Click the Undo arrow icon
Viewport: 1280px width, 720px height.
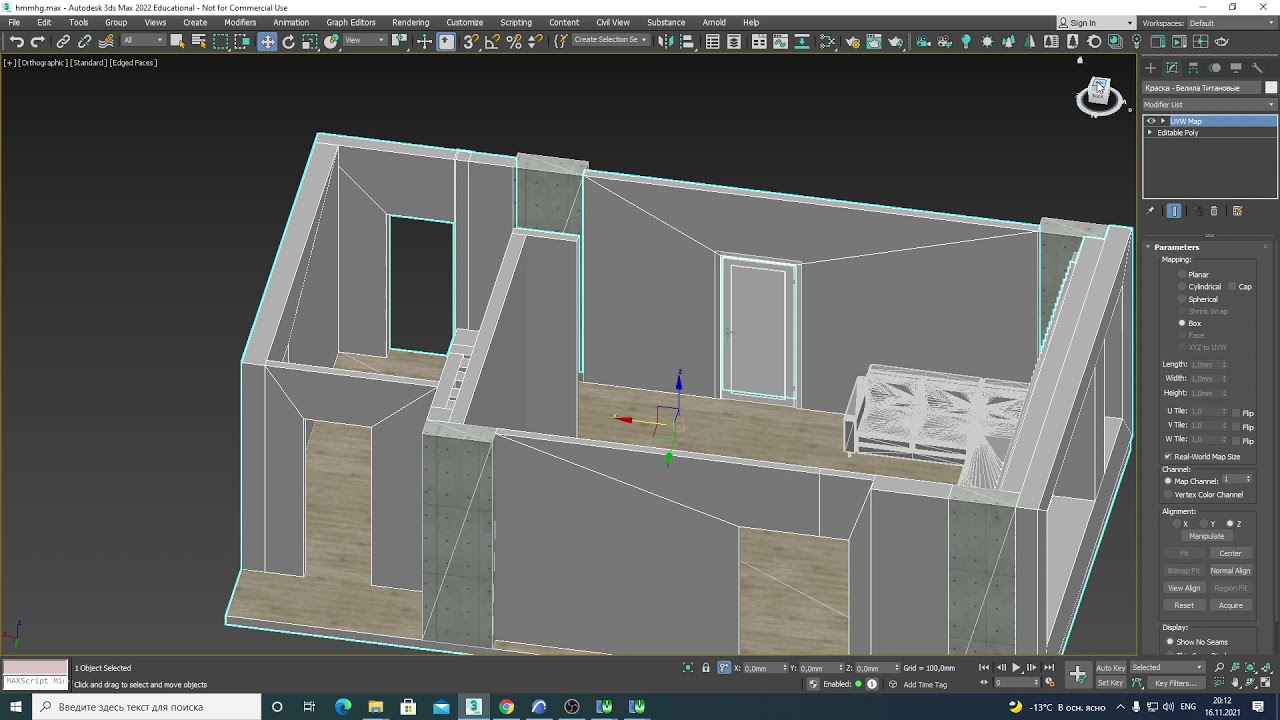click(x=16, y=41)
